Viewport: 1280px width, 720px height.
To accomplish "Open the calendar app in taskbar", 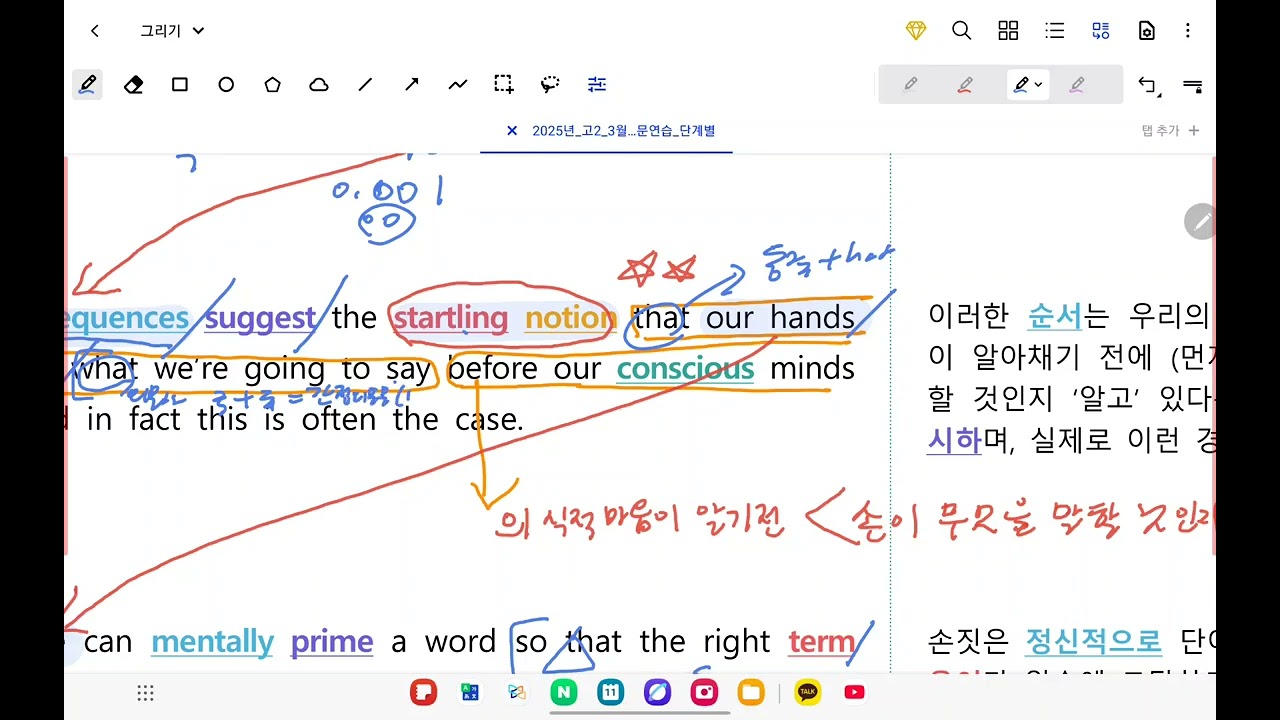I will pyautogui.click(x=610, y=692).
